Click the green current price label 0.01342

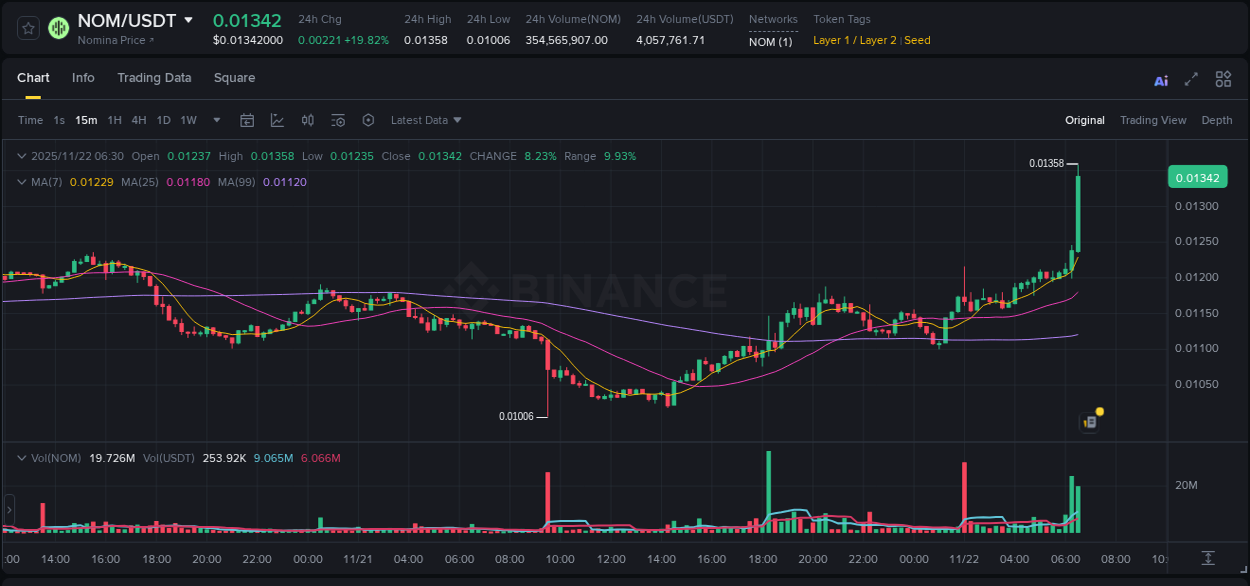[x=1197, y=177]
